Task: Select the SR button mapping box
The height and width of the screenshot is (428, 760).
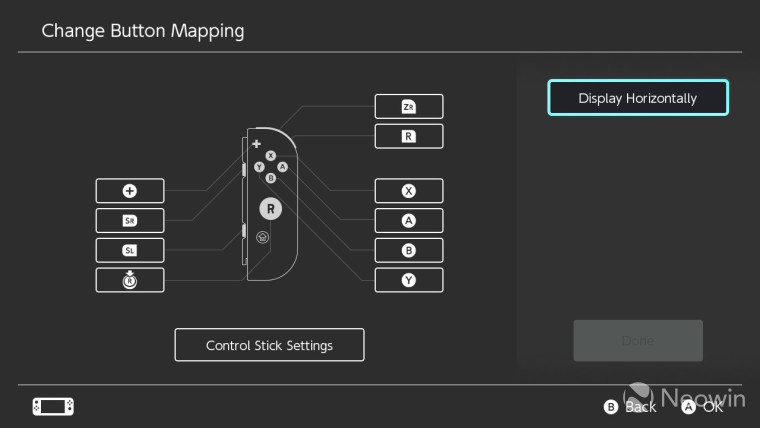Action: pyautogui.click(x=130, y=221)
